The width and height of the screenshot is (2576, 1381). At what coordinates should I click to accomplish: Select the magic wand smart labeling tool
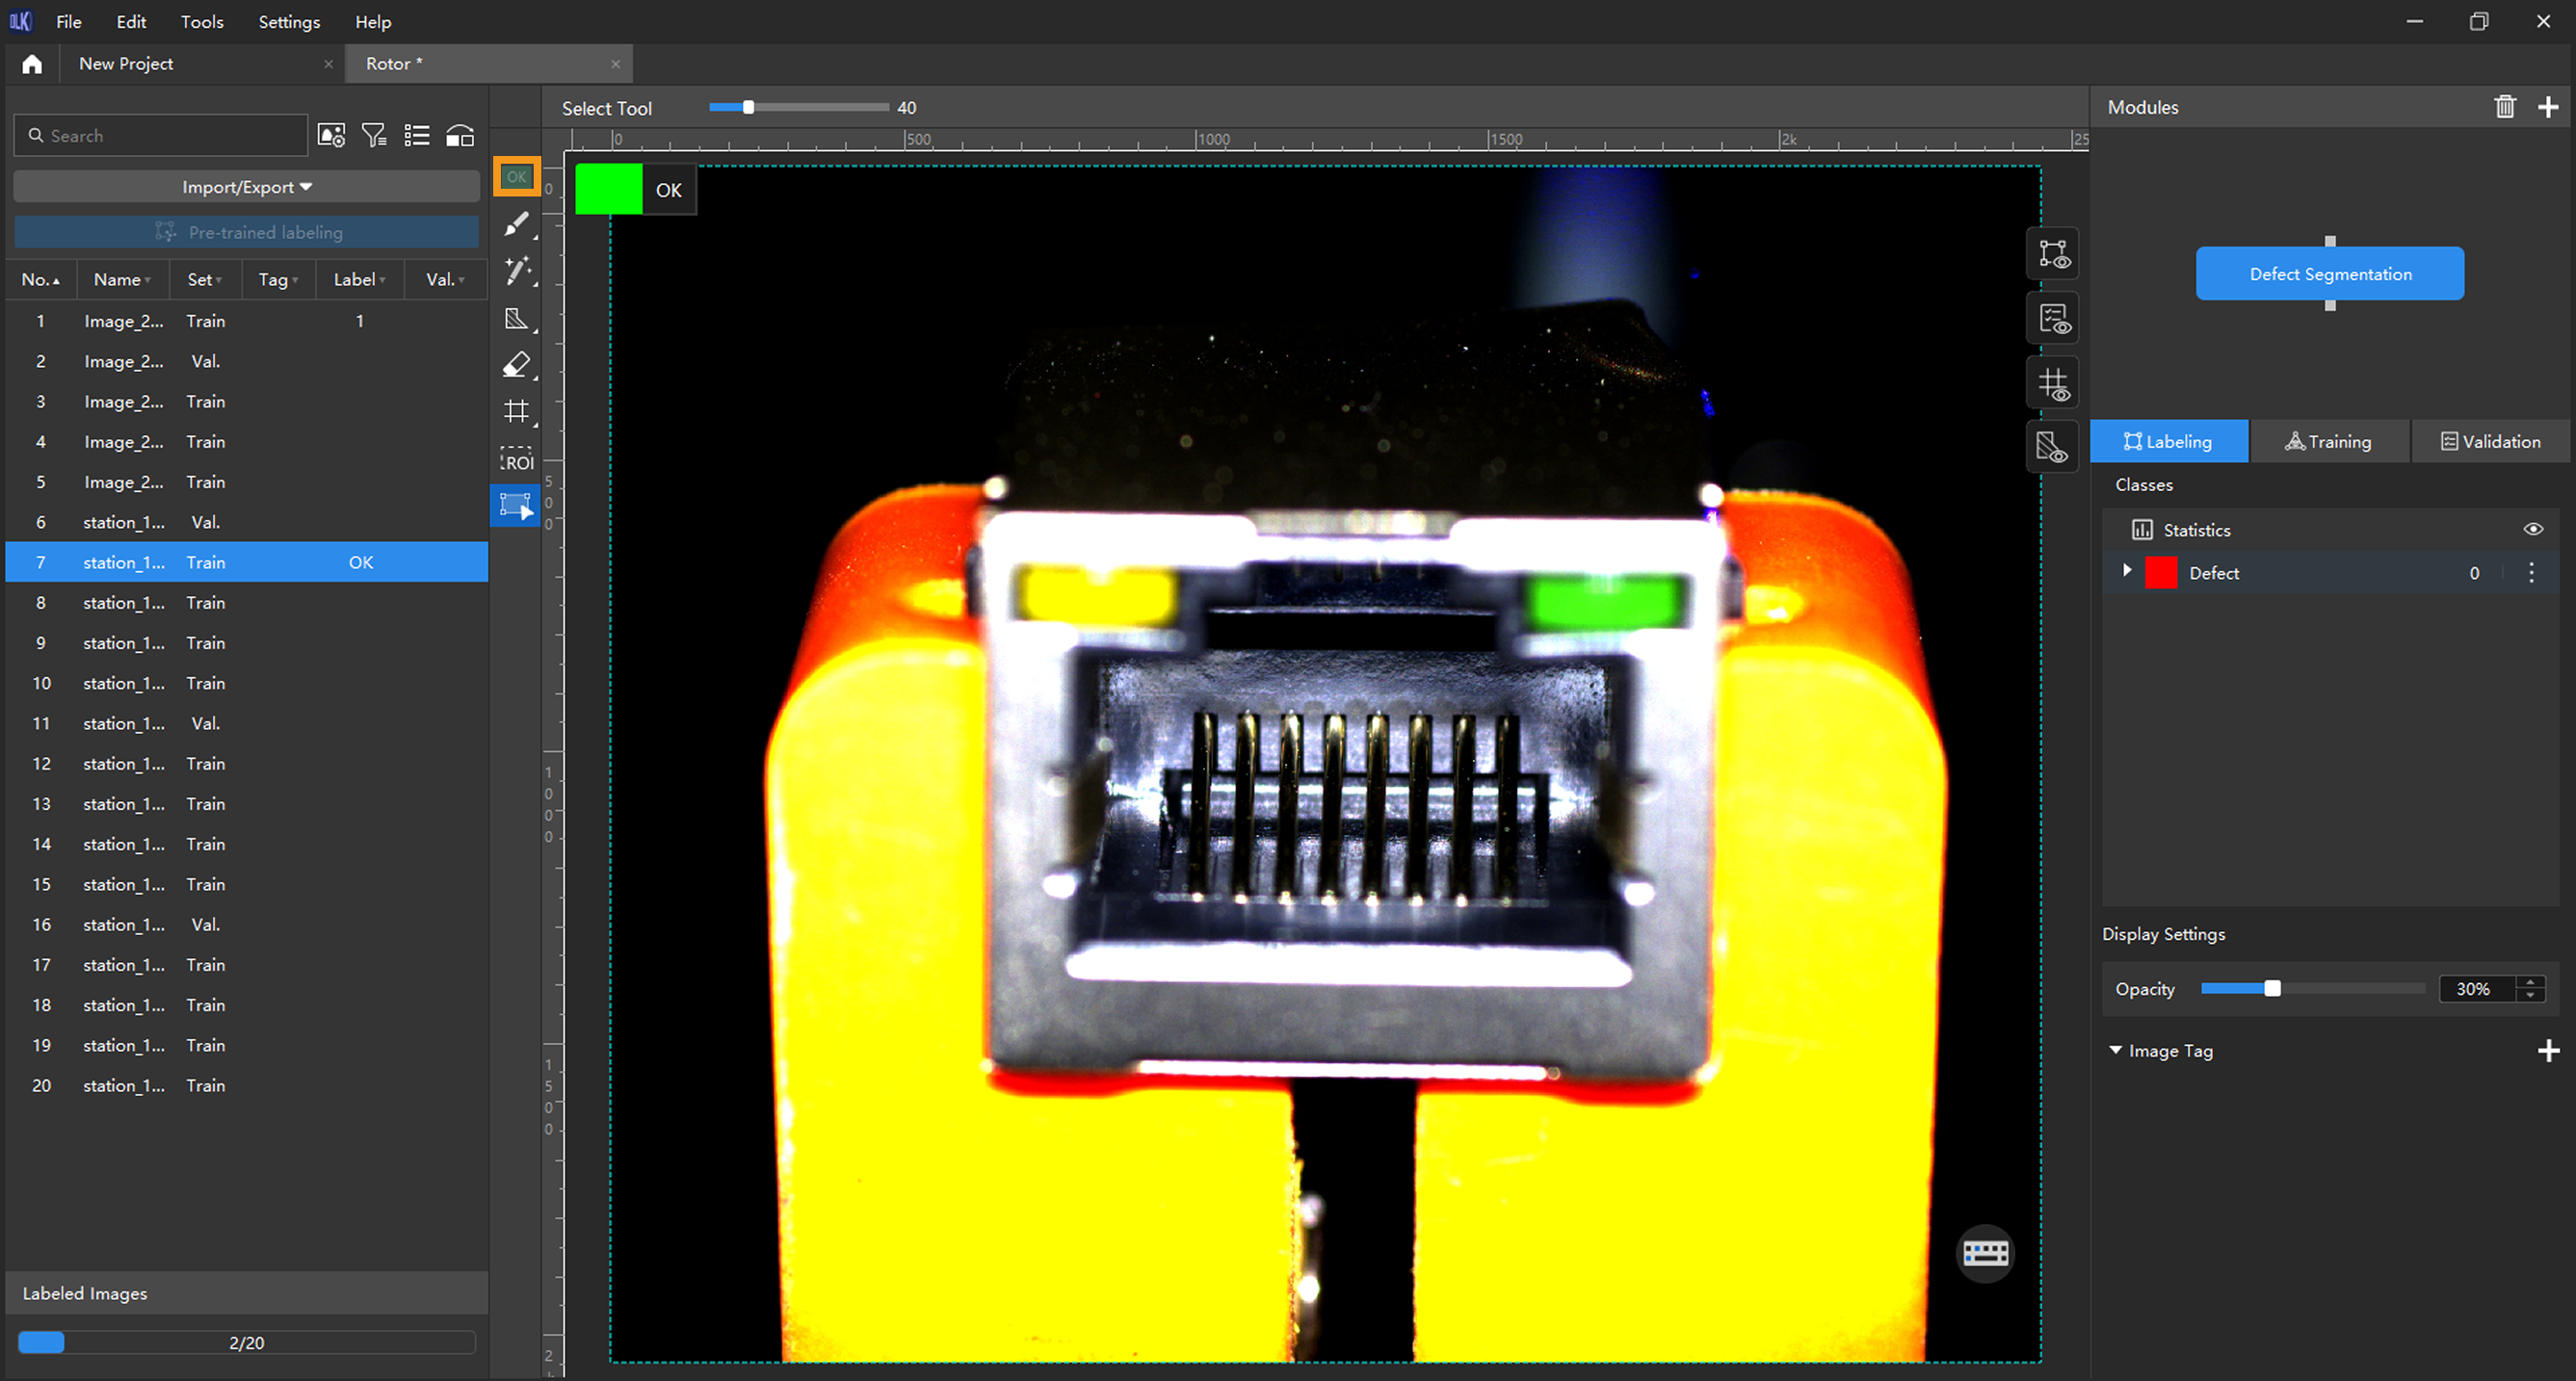[x=516, y=271]
